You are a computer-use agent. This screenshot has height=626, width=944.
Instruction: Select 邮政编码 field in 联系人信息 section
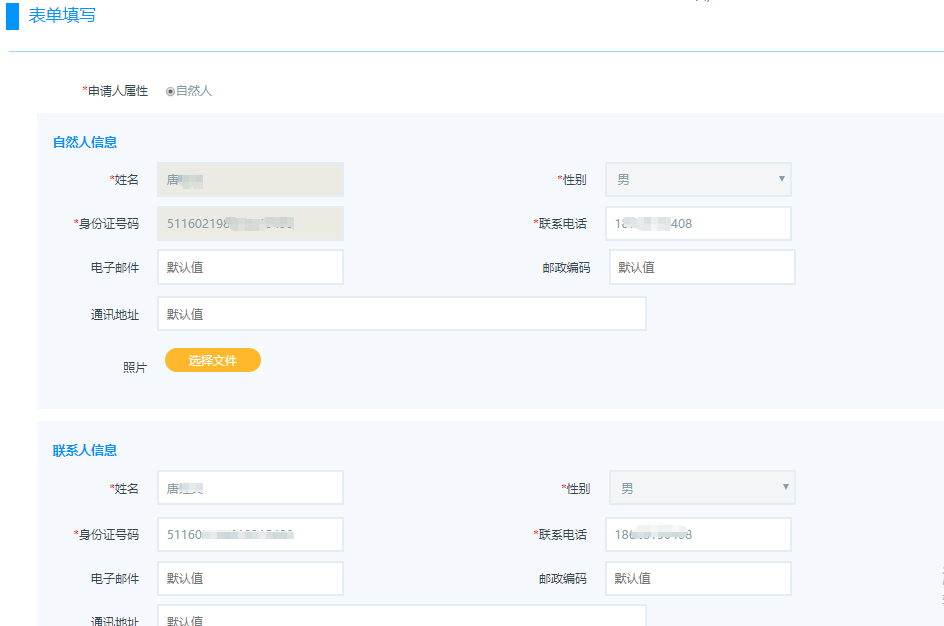coord(698,578)
